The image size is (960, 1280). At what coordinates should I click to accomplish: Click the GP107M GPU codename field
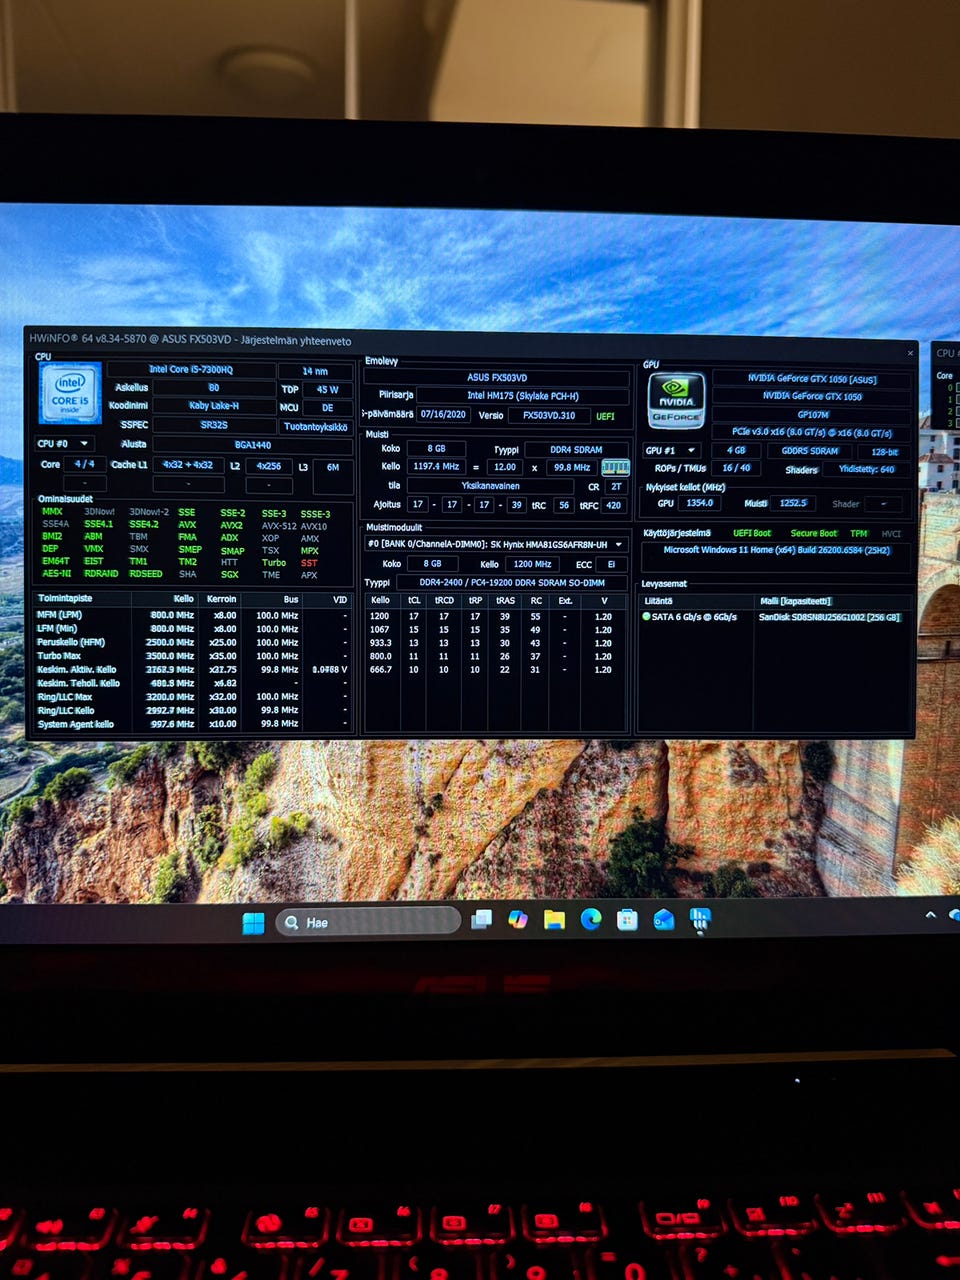coord(812,414)
